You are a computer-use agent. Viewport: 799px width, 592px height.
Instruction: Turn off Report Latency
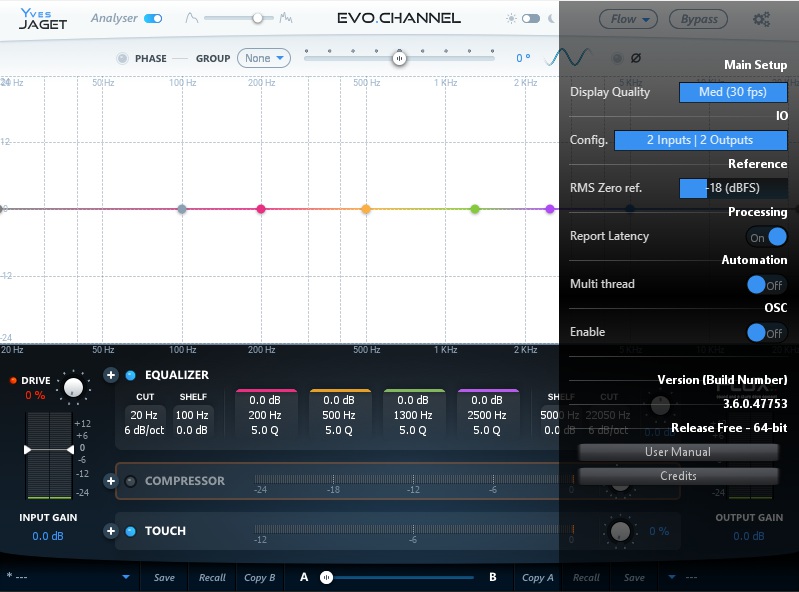pos(767,237)
